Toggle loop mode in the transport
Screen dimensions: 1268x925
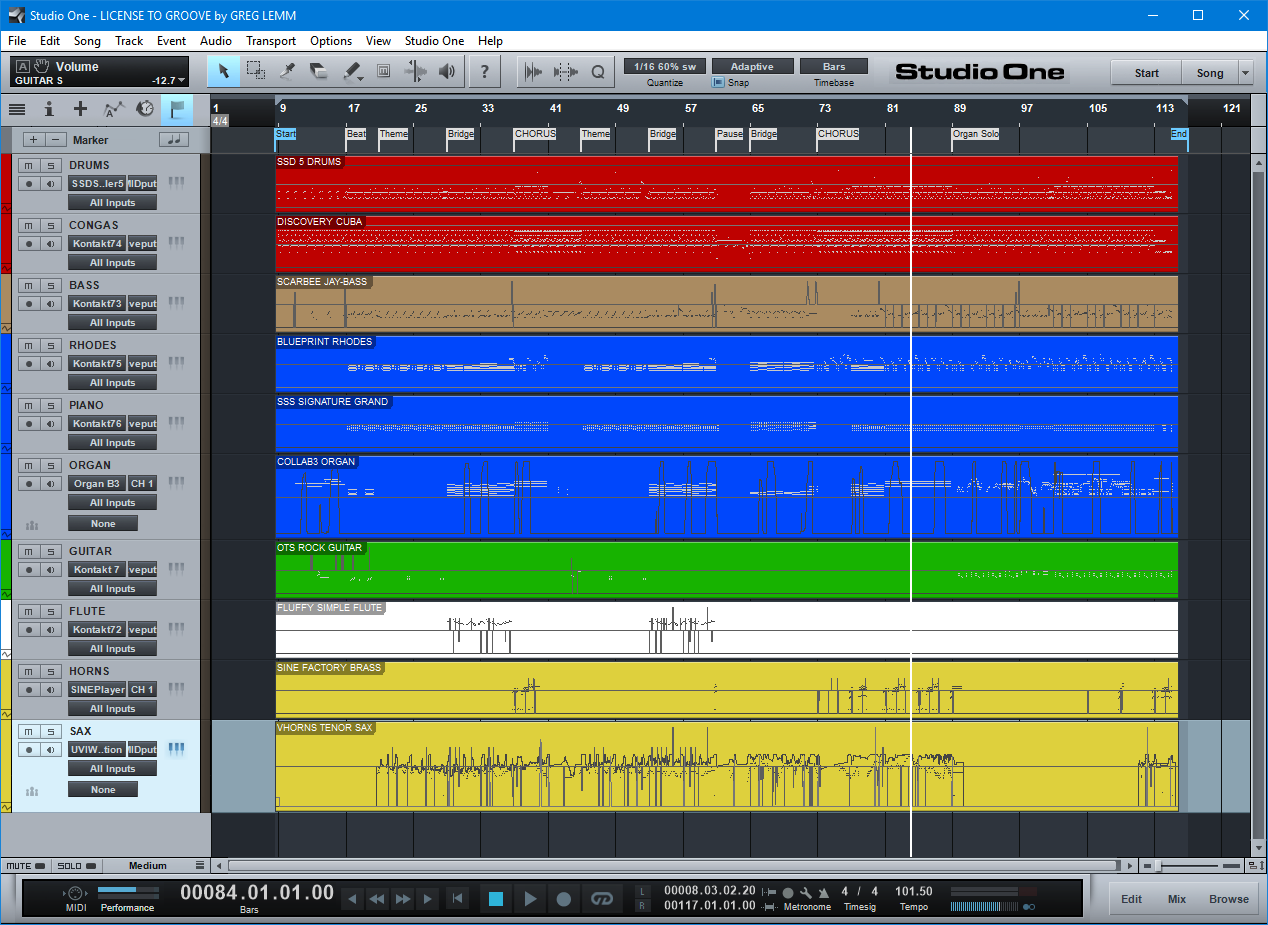601,899
